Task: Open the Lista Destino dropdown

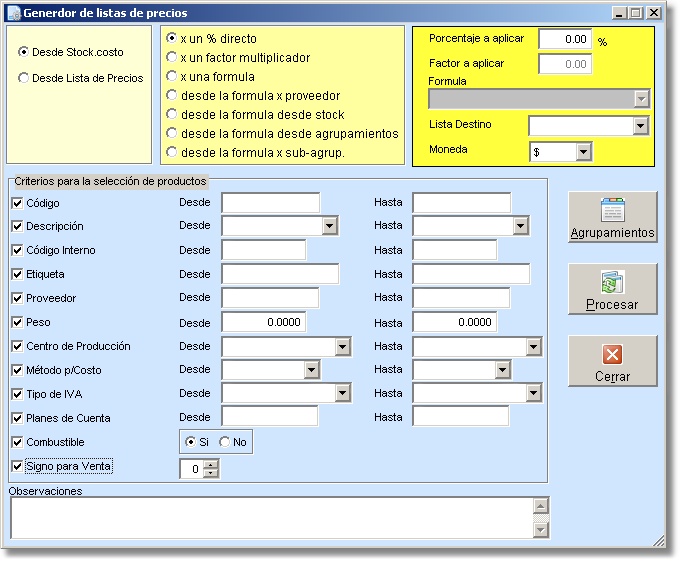Action: (641, 126)
